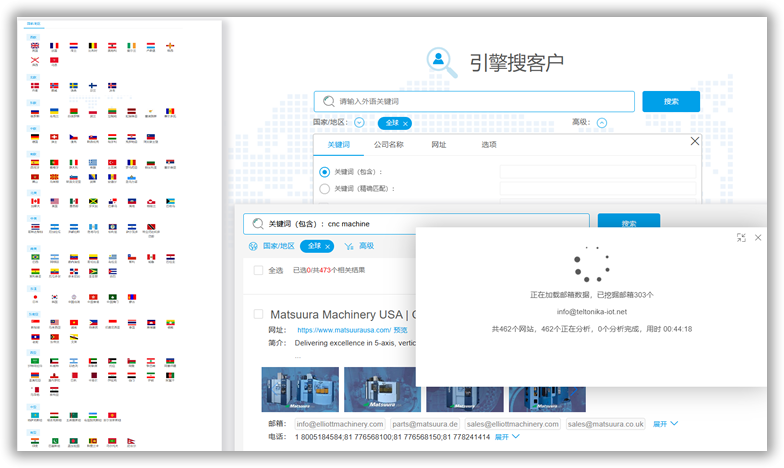Open the second Matsuura machine thumbnail
The image size is (784, 468).
click(380, 390)
